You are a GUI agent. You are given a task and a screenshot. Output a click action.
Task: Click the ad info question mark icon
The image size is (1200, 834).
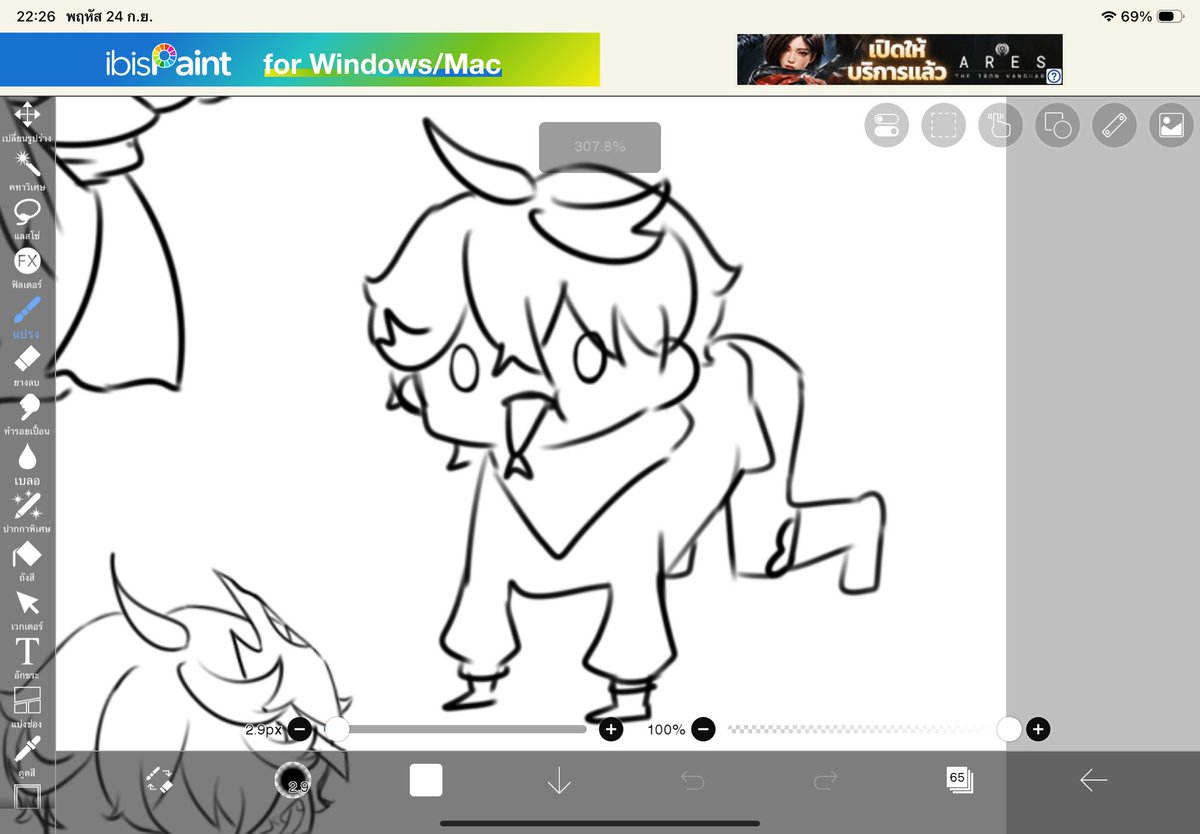[x=1054, y=76]
